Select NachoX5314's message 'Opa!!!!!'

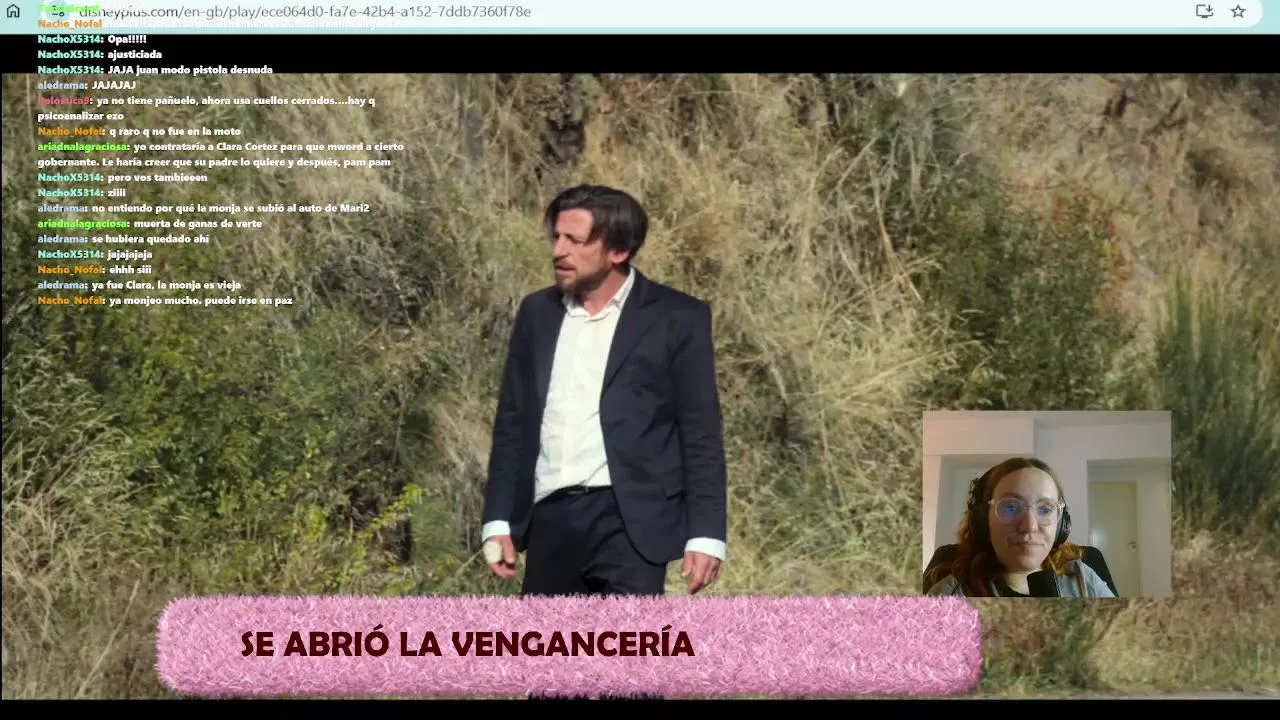point(127,39)
